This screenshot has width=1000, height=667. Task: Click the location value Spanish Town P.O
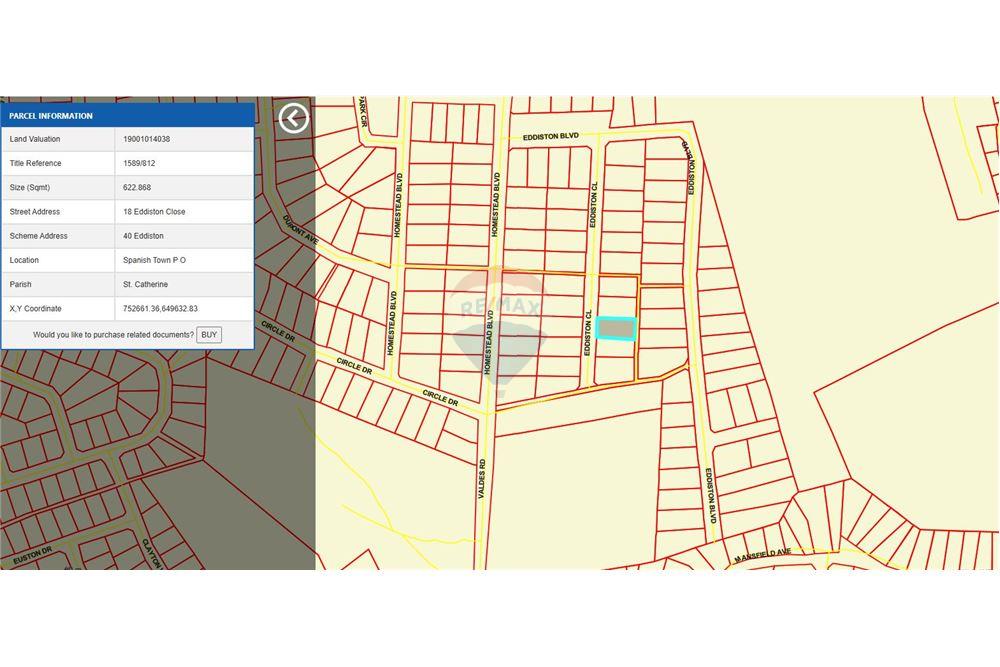click(154, 260)
